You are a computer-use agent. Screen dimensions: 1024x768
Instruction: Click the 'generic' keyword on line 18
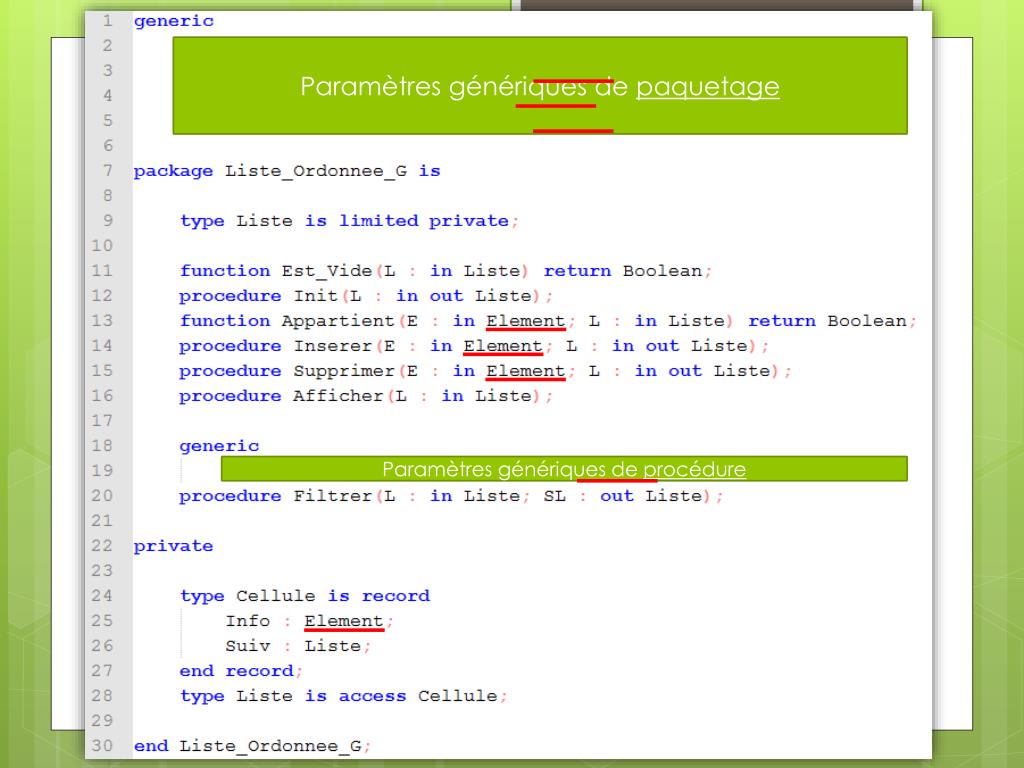click(219, 446)
